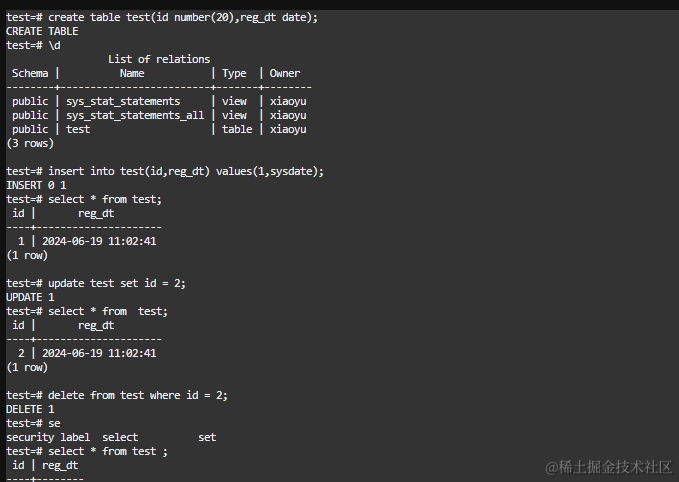
Task: Click the UPDATE 1 output line
Action: point(31,297)
